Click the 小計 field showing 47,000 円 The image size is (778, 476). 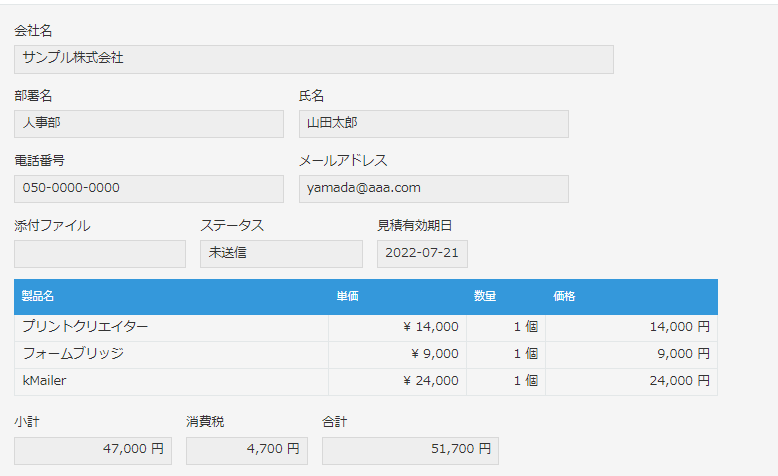pos(92,450)
